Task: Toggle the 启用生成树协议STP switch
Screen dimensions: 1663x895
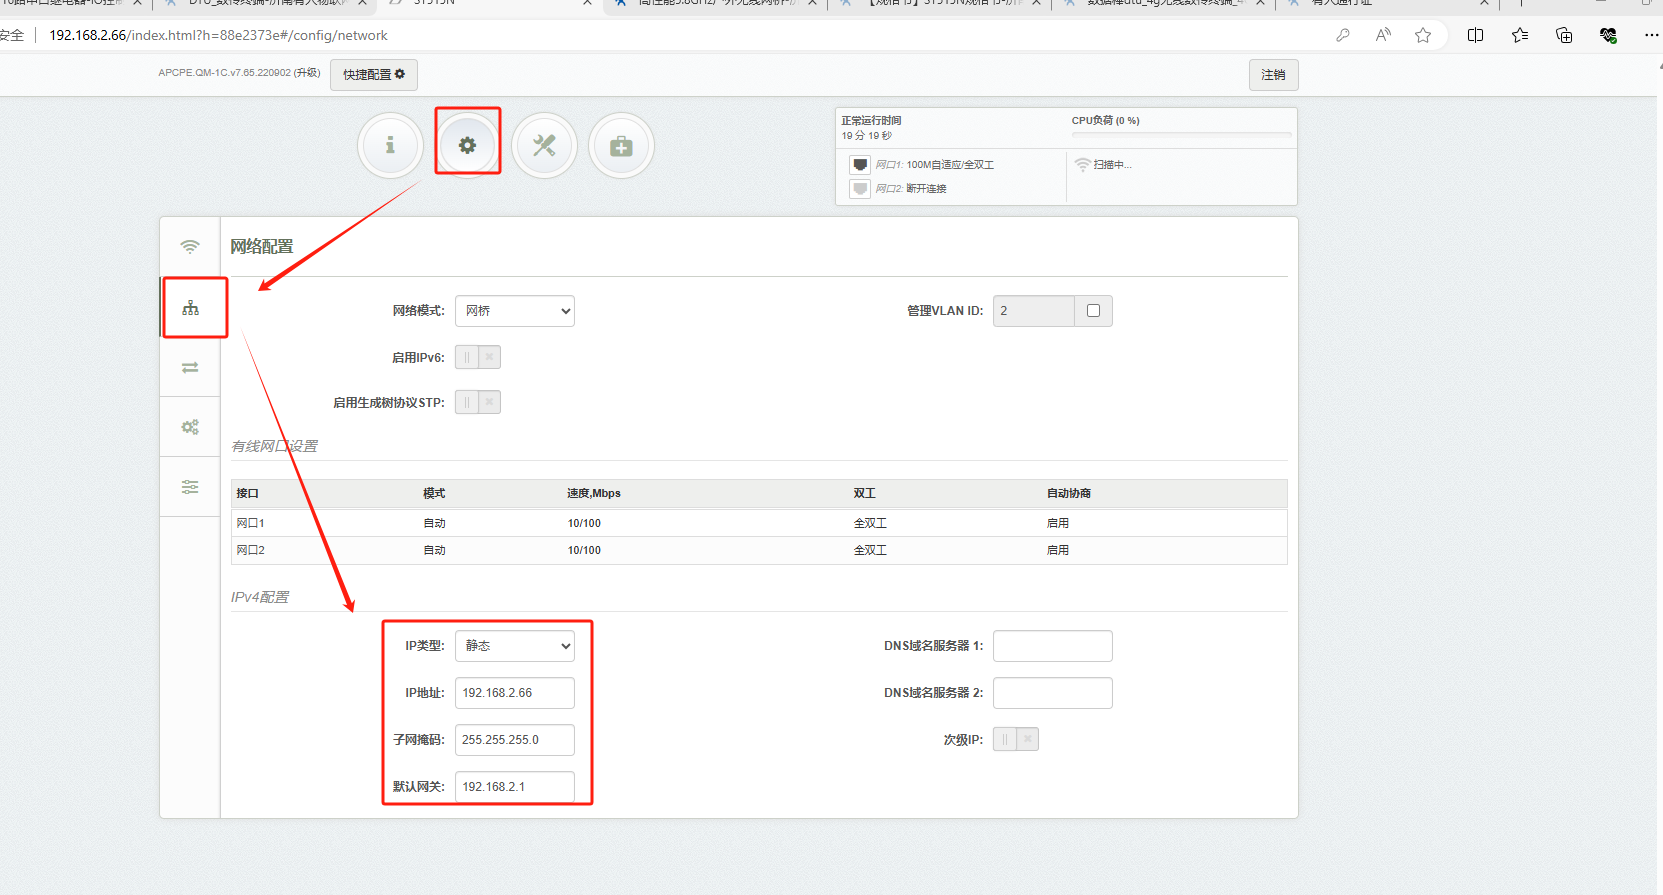Action: (x=478, y=402)
